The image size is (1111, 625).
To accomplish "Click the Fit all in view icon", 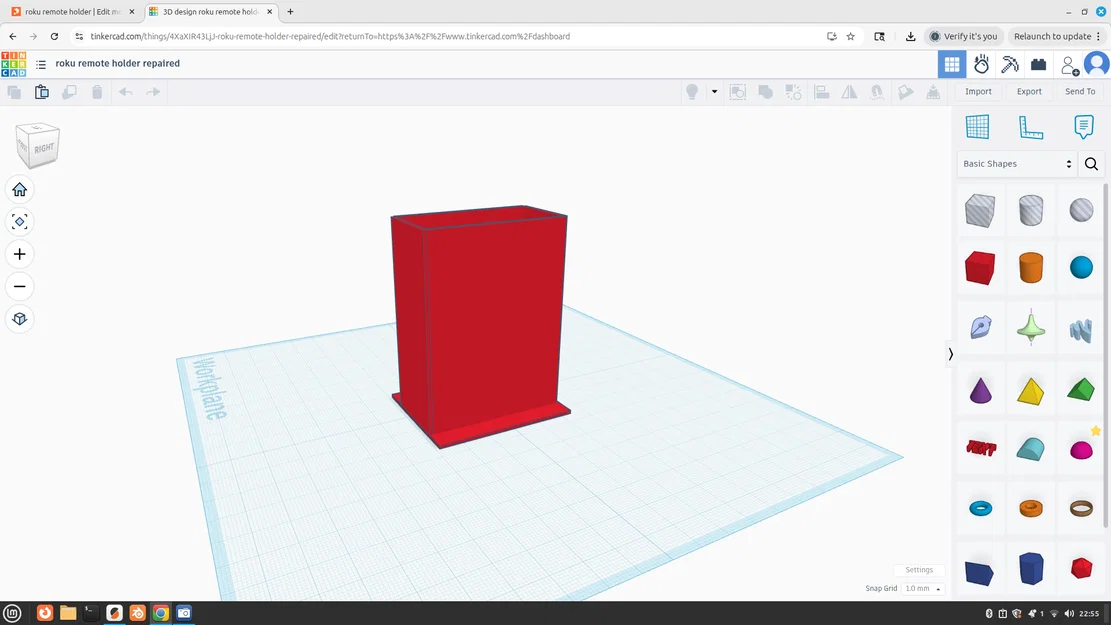I will click(x=20, y=222).
